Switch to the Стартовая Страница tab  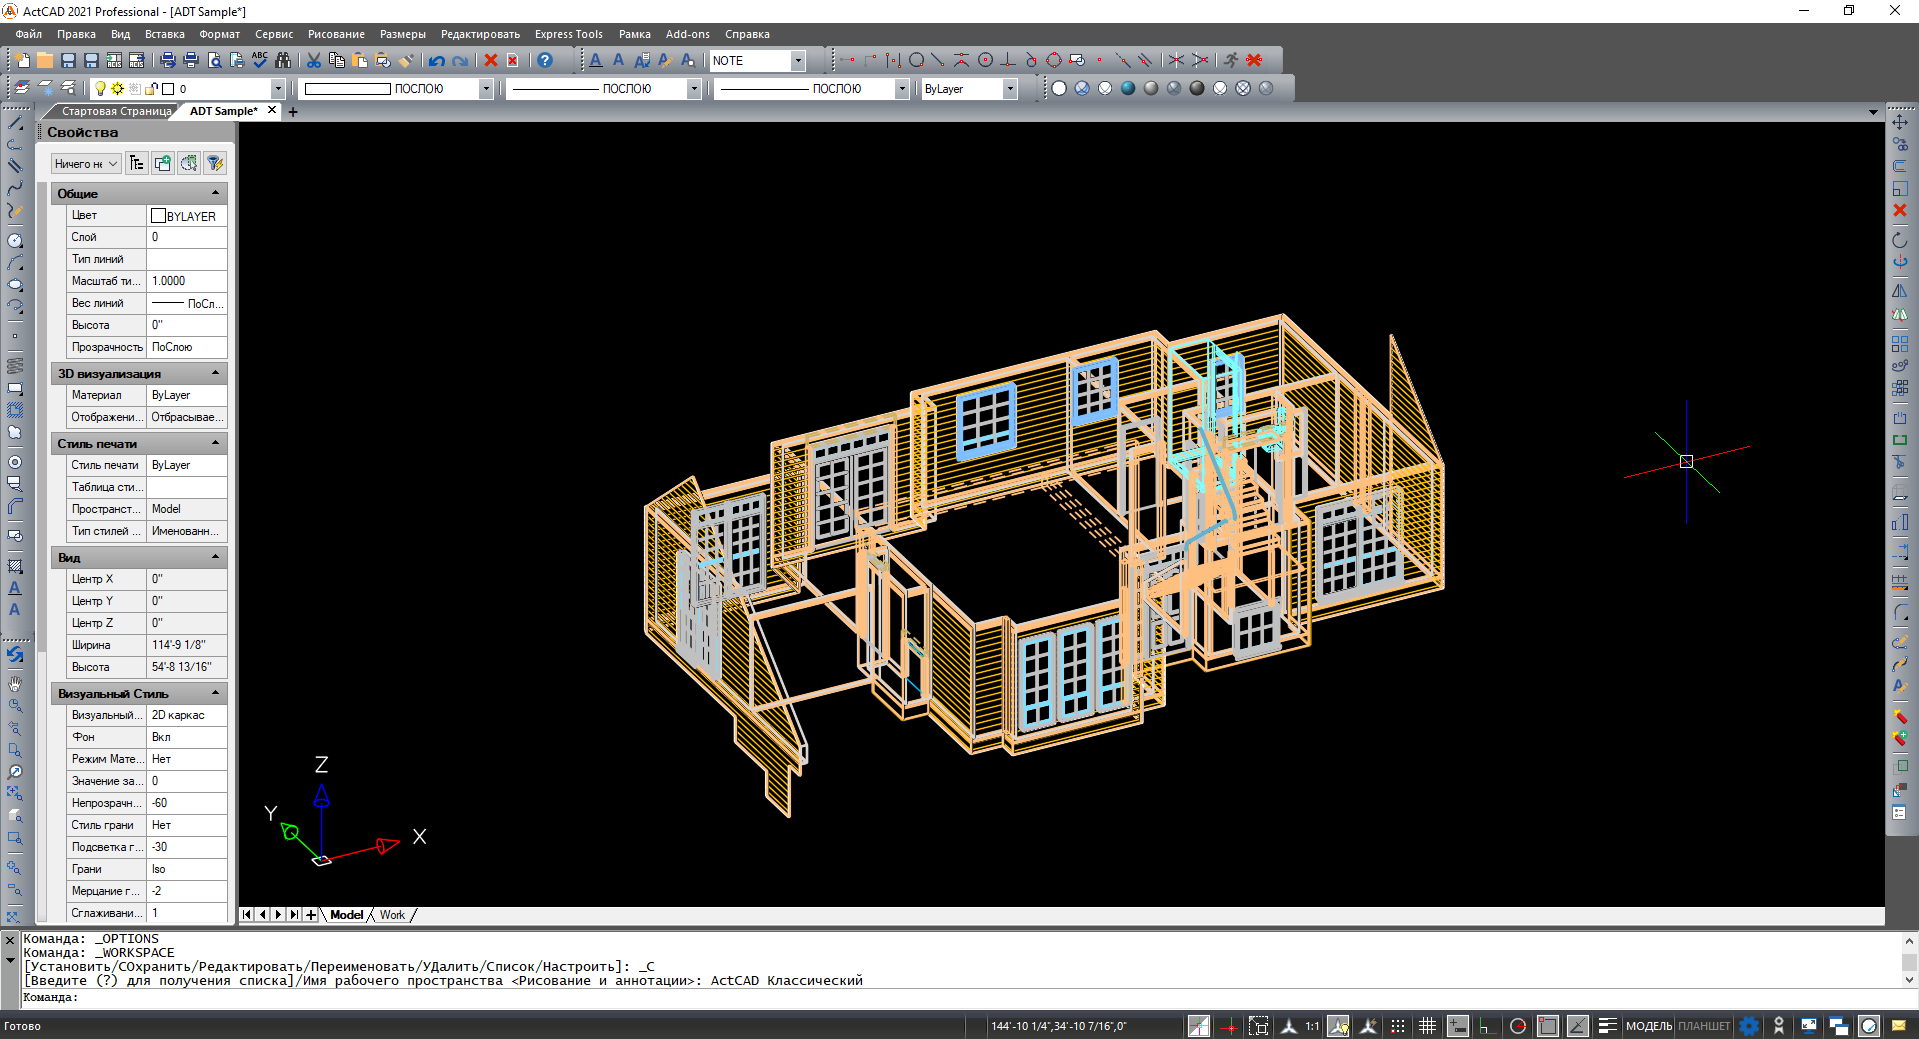click(116, 111)
